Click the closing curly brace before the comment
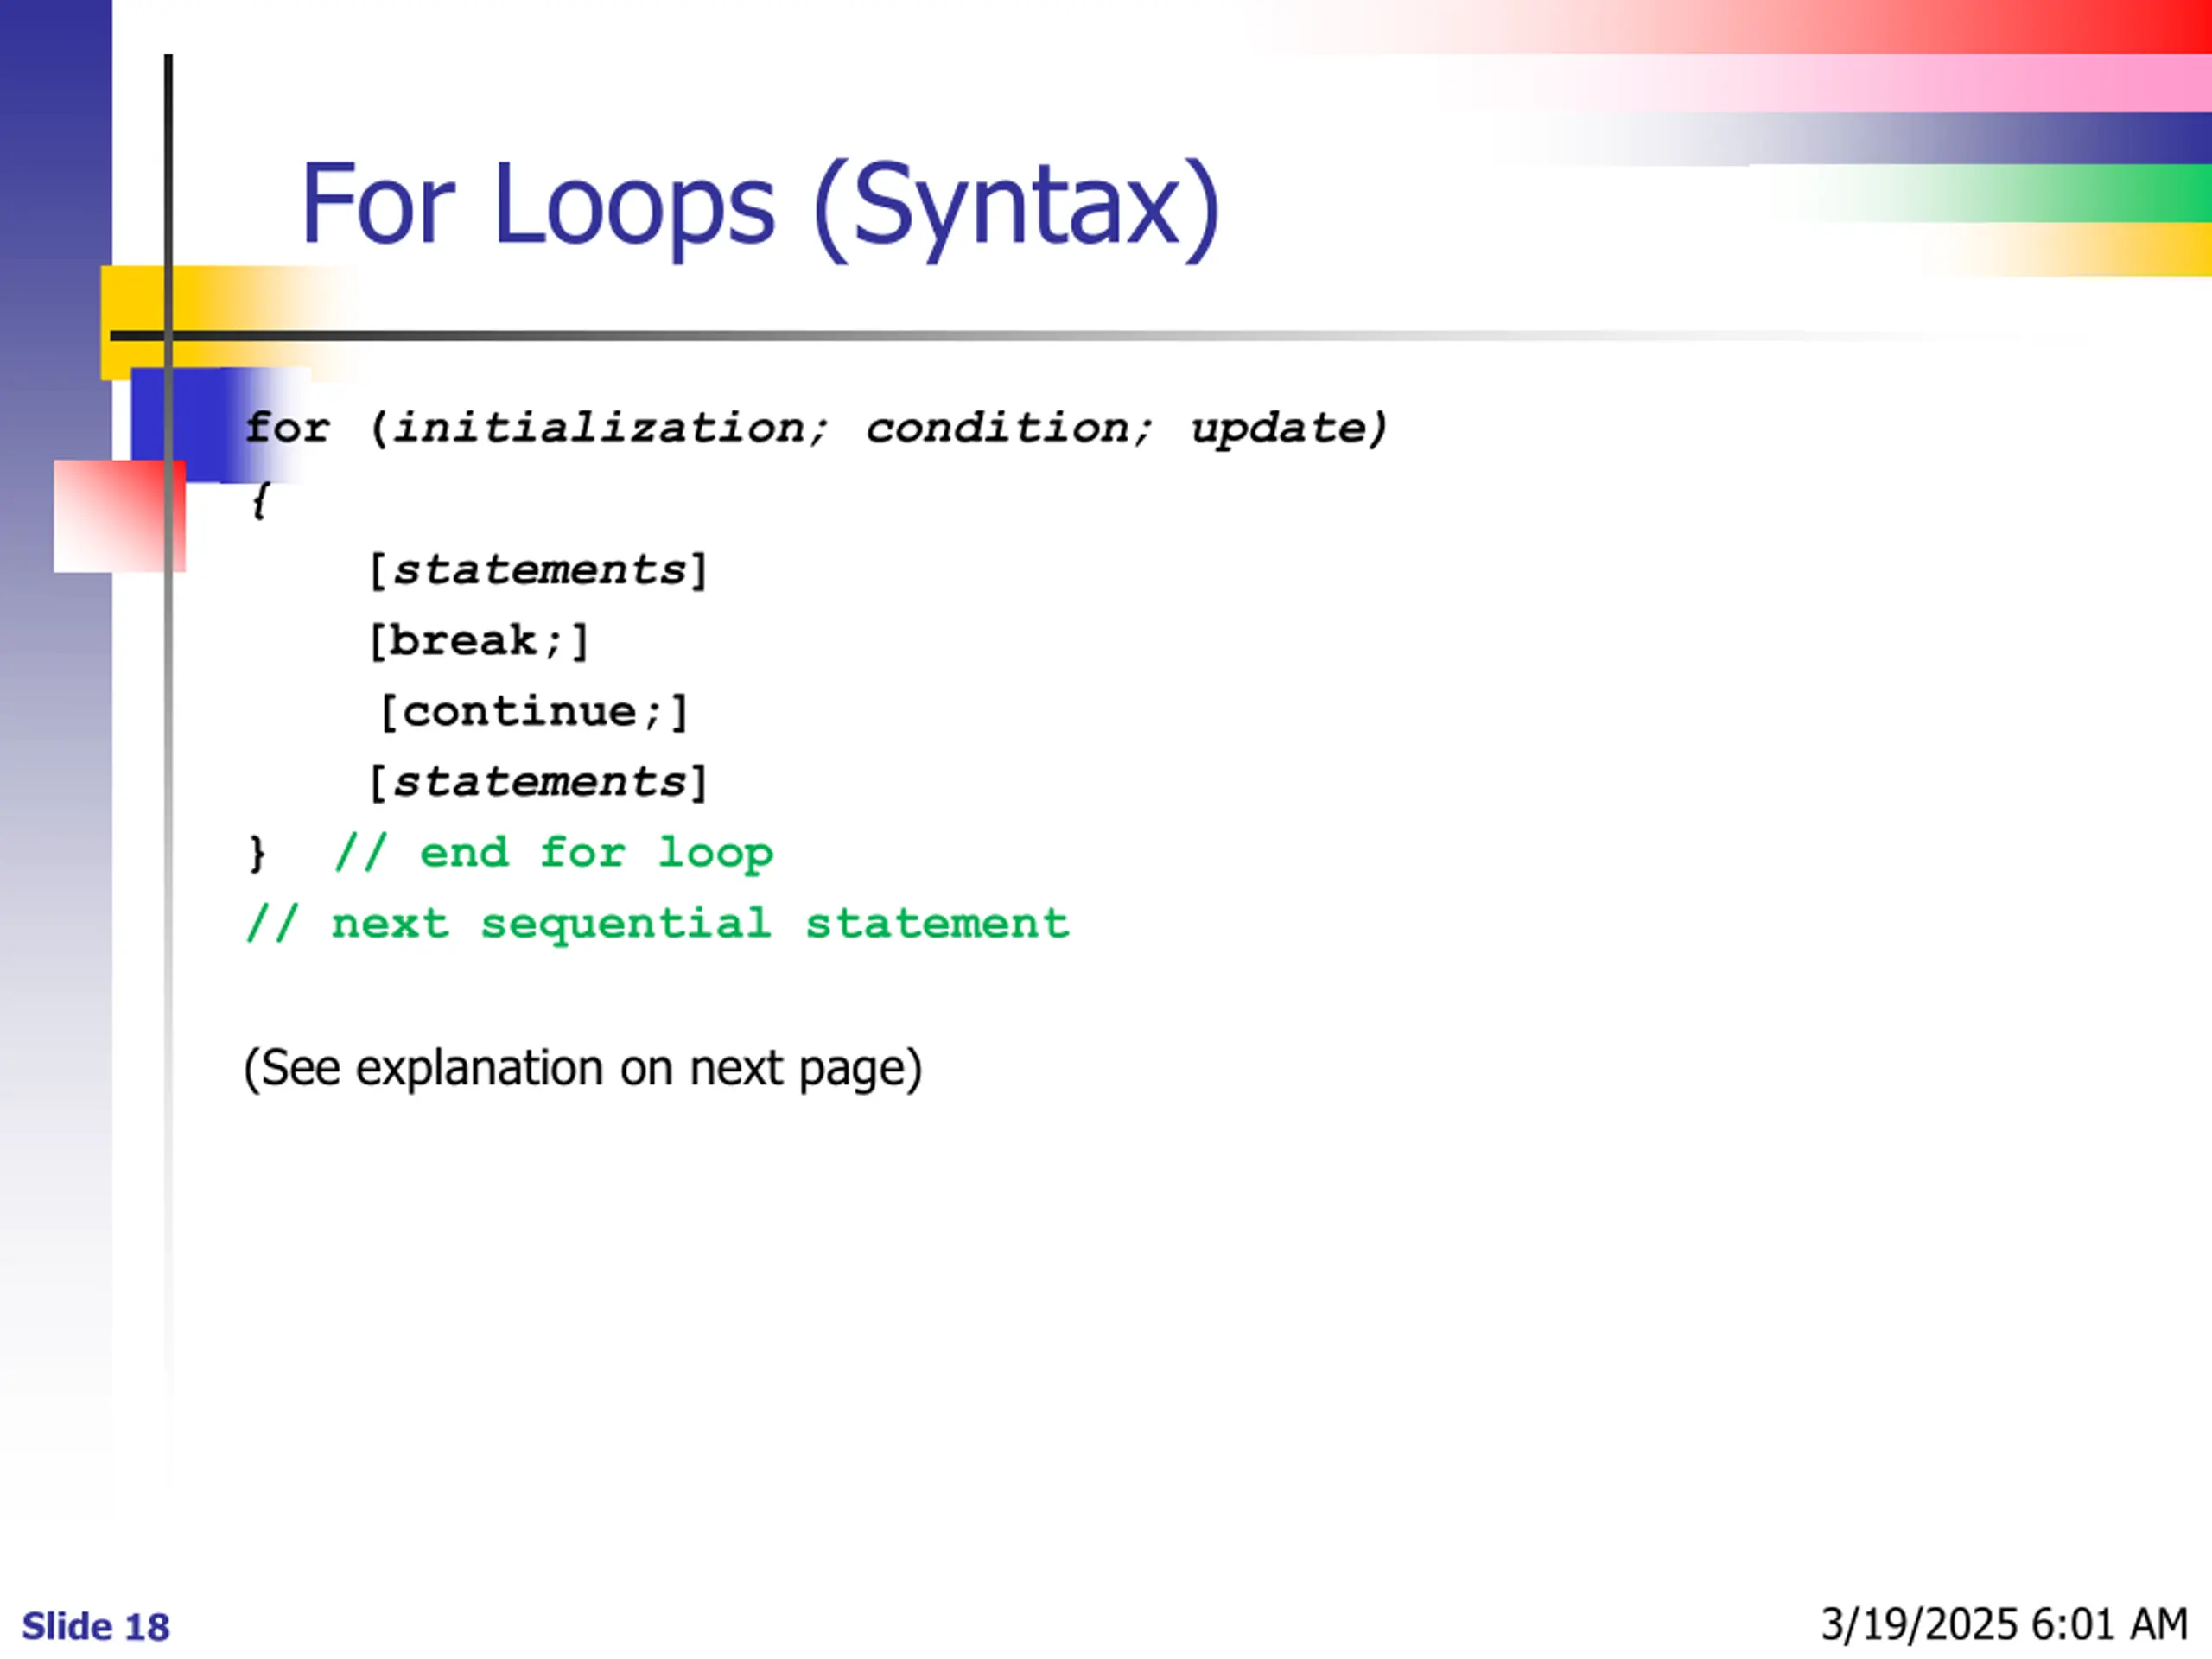This screenshot has height=1659, width=2212. [x=257, y=855]
